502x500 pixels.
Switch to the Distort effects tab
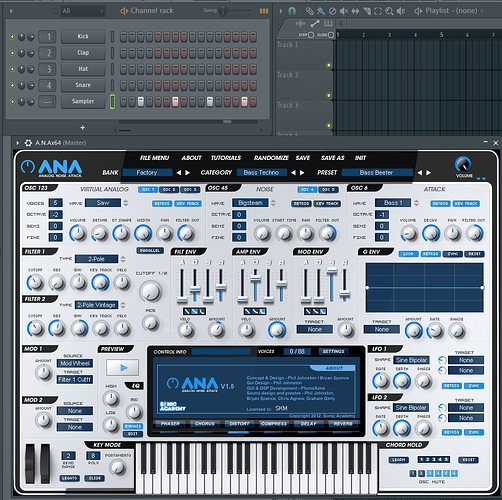pos(239,424)
